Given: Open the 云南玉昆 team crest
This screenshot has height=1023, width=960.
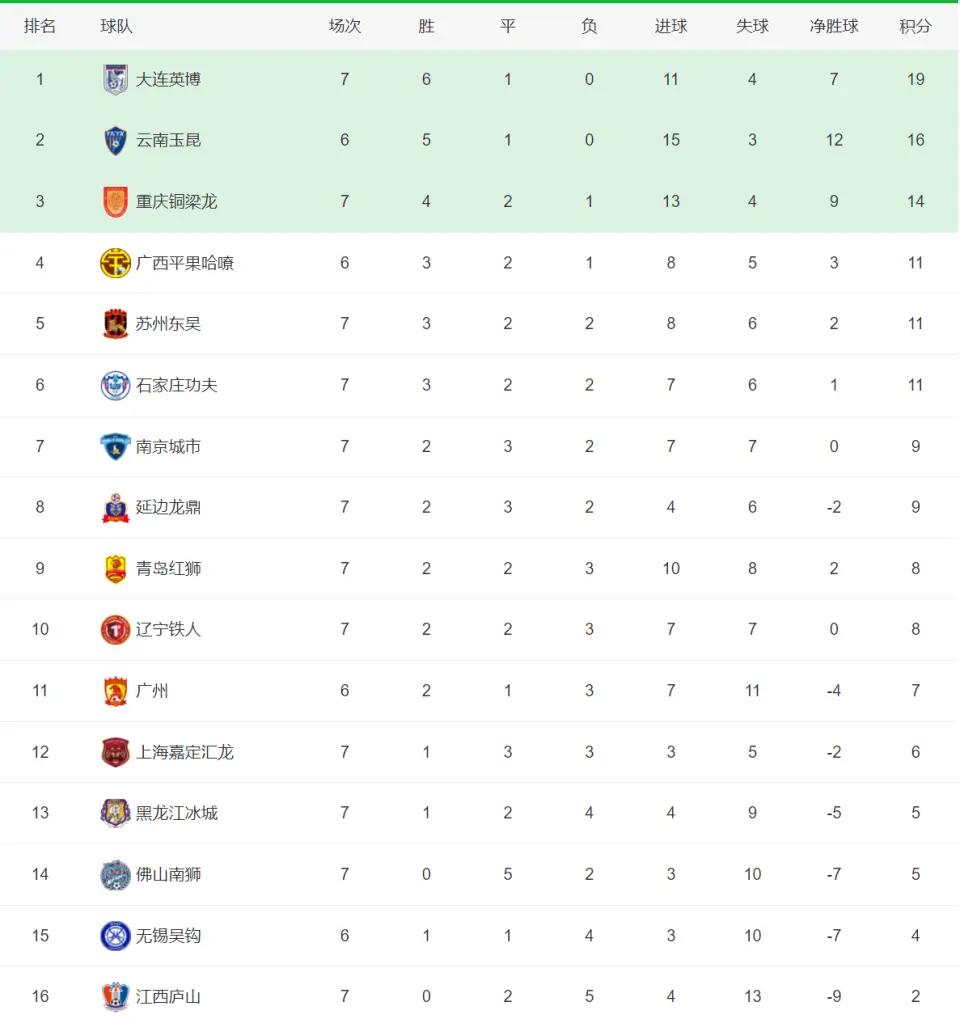Looking at the screenshot, I should coord(116,140).
